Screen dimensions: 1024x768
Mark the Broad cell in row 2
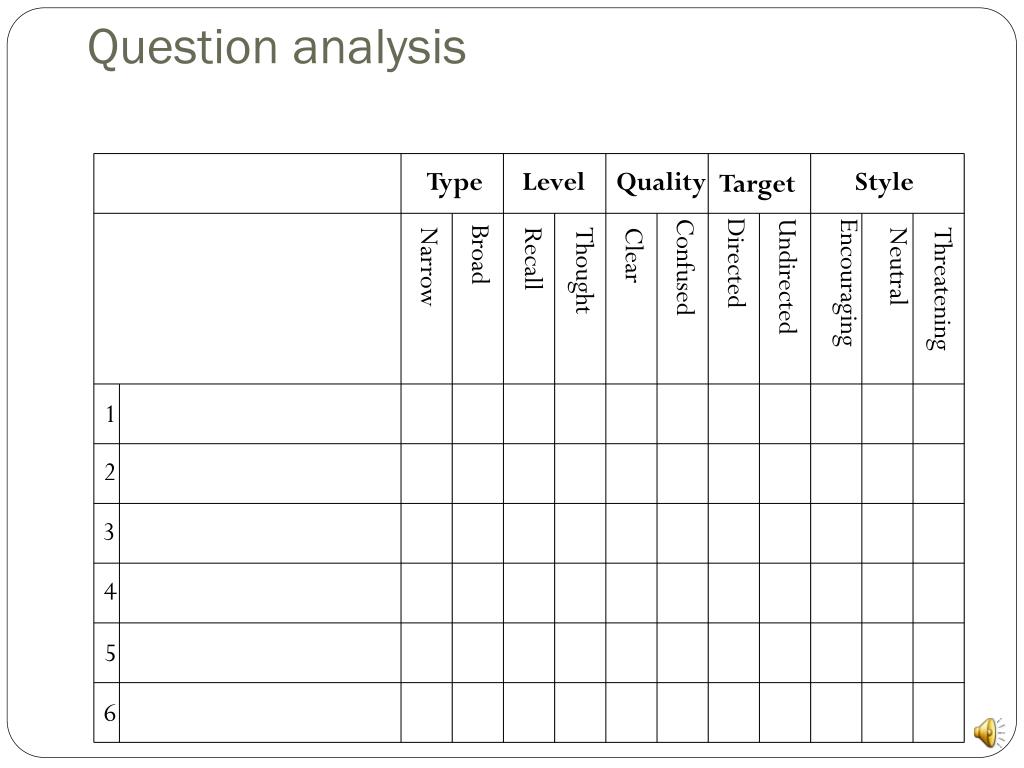[478, 473]
